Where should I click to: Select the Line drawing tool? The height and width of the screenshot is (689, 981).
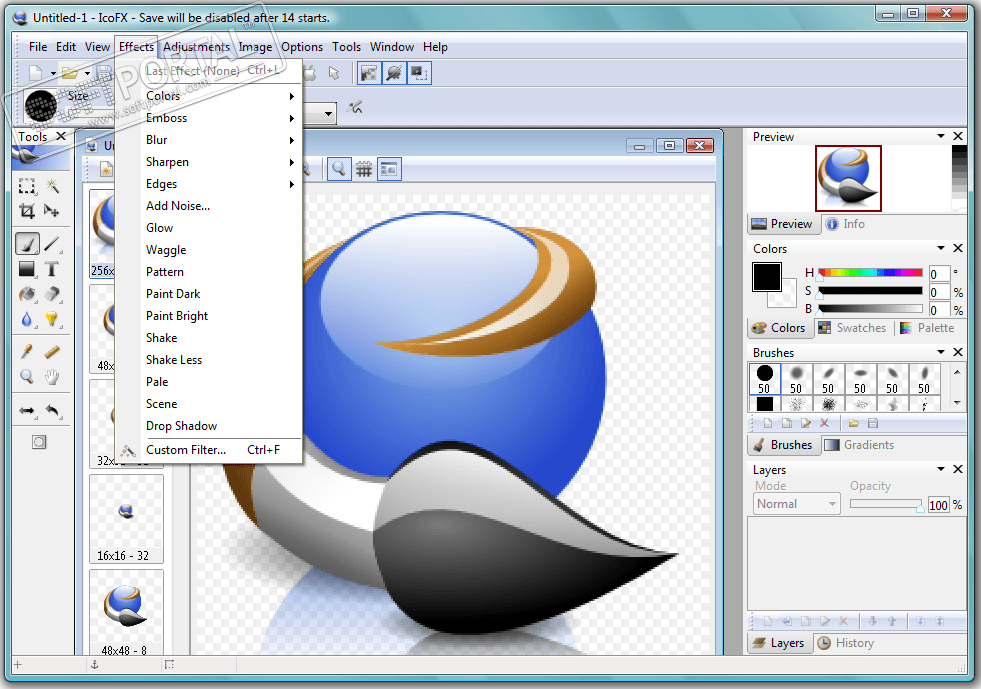pyautogui.click(x=52, y=243)
